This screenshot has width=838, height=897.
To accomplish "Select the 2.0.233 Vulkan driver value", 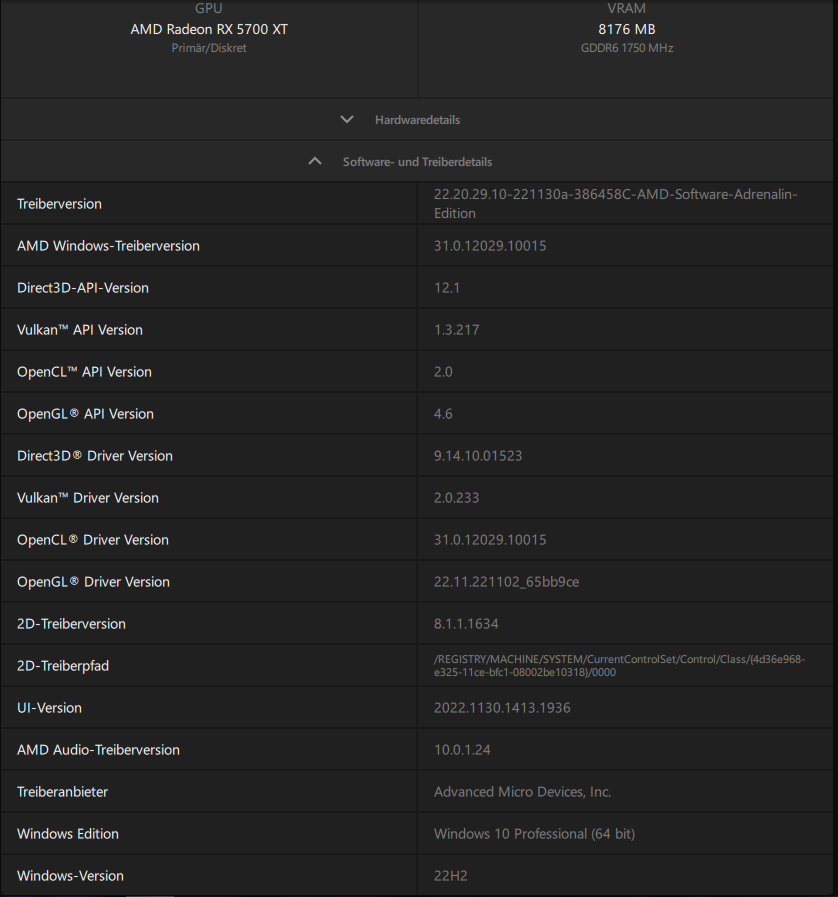I will 456,498.
